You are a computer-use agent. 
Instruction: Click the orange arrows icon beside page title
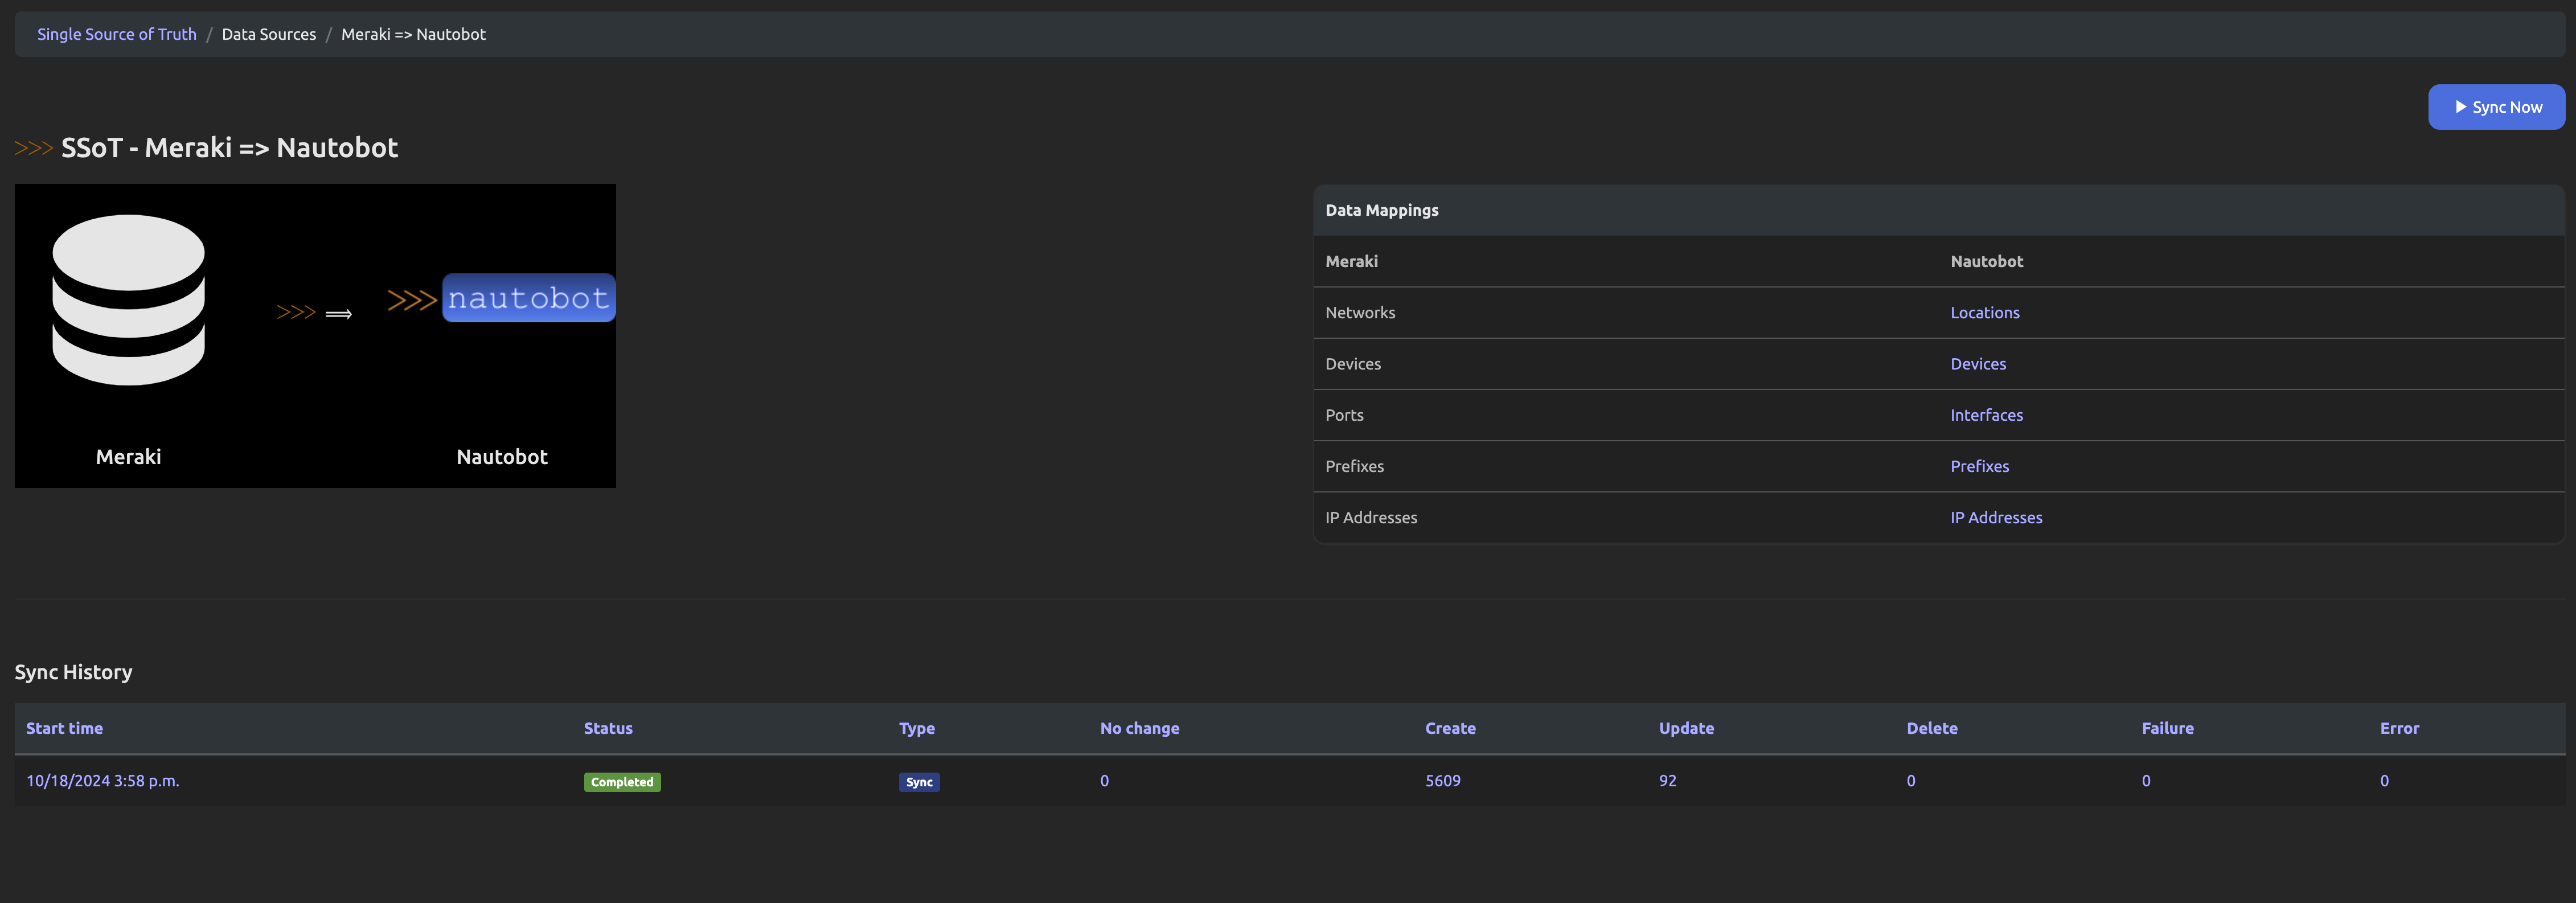33,148
